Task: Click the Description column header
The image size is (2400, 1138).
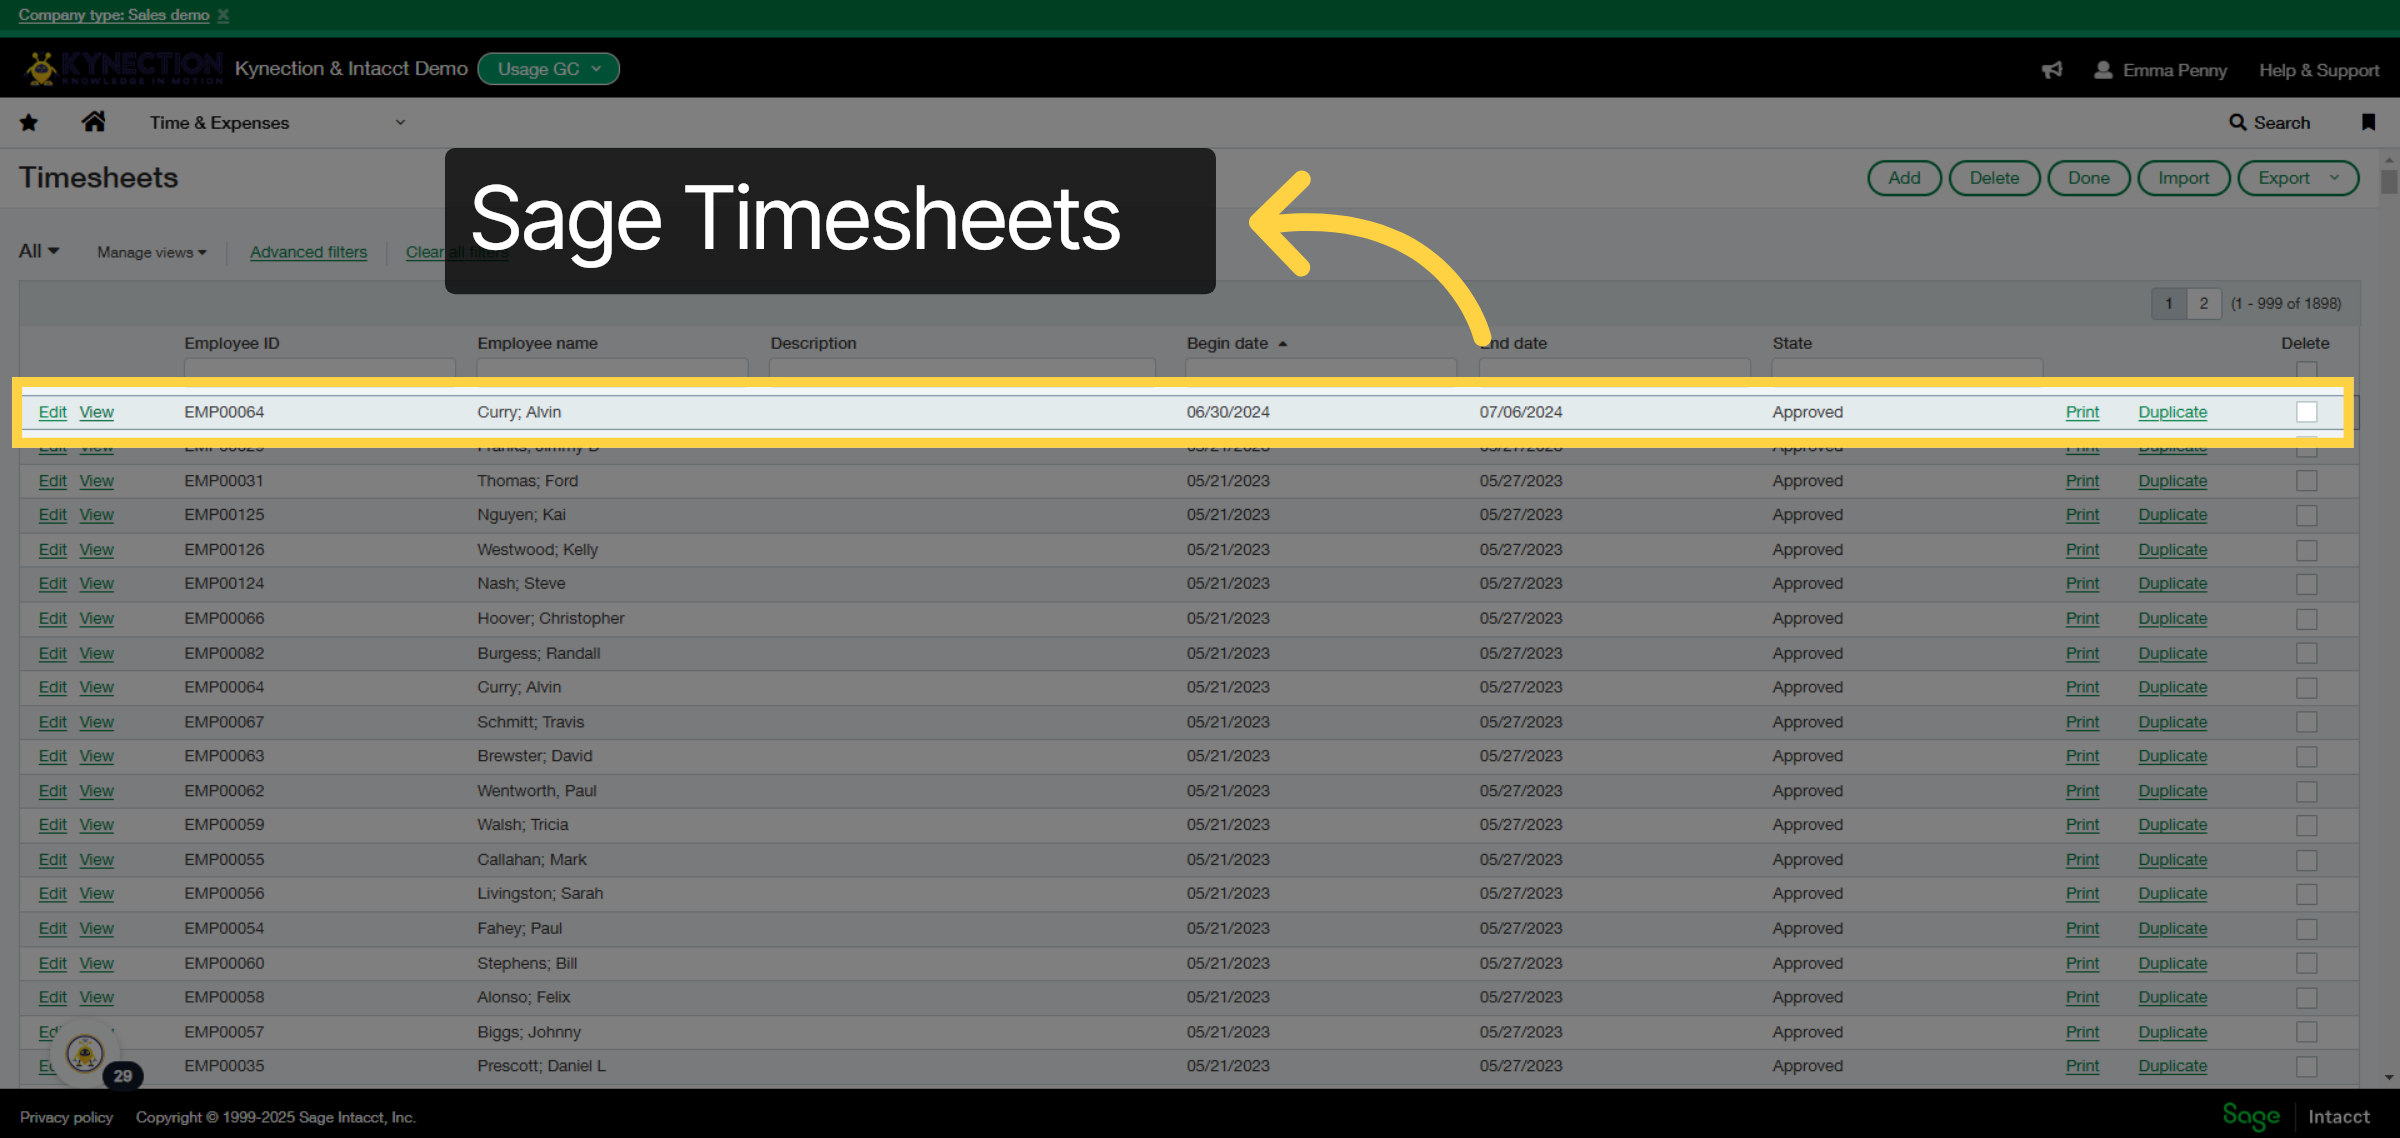Action: click(x=813, y=343)
